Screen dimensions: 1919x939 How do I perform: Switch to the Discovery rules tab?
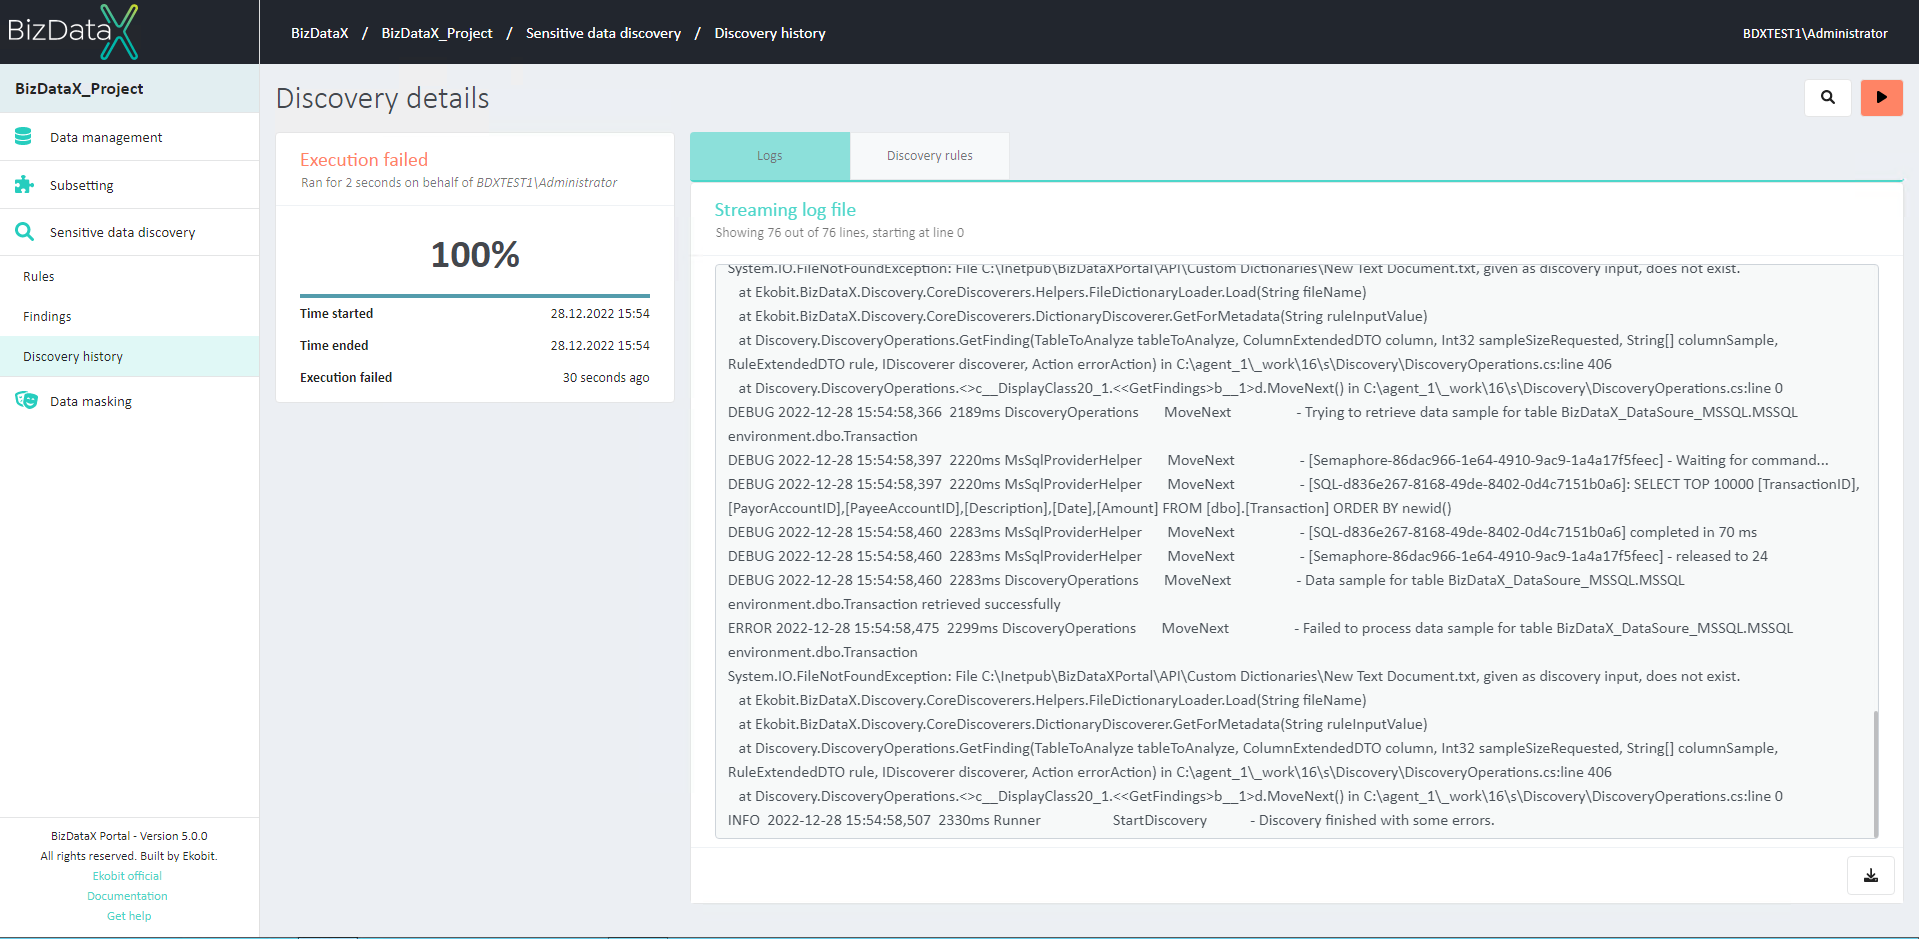(x=930, y=156)
